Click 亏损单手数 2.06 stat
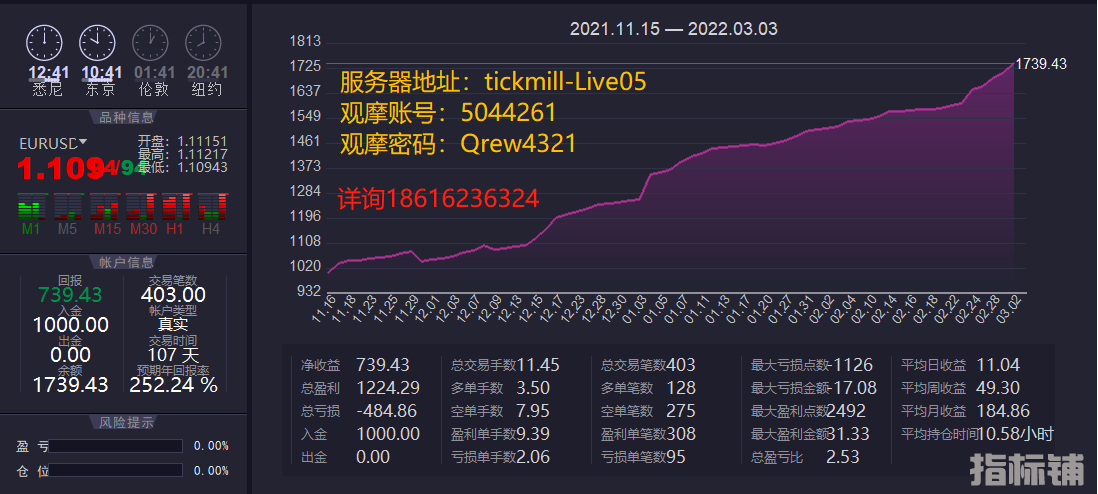The height and width of the screenshot is (494, 1098). pyautogui.click(x=500, y=458)
